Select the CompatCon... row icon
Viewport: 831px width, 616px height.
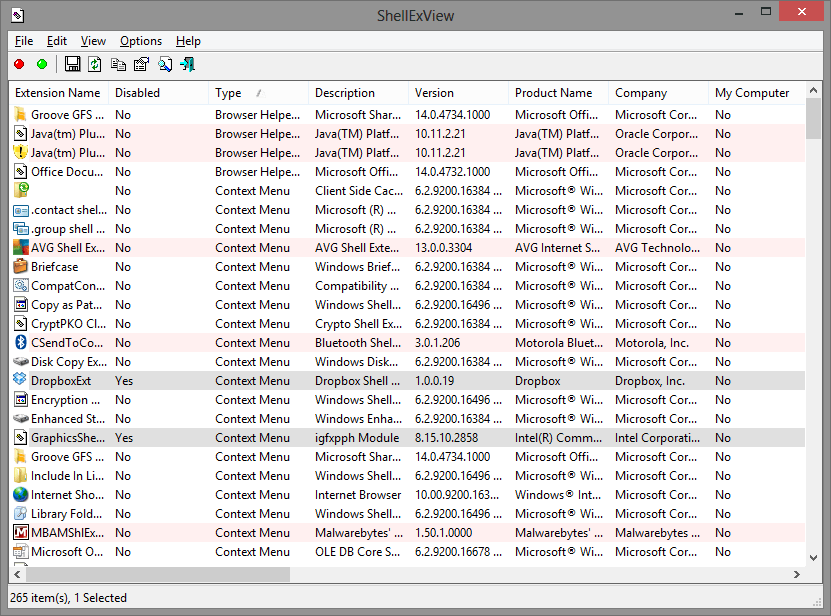pyautogui.click(x=20, y=285)
